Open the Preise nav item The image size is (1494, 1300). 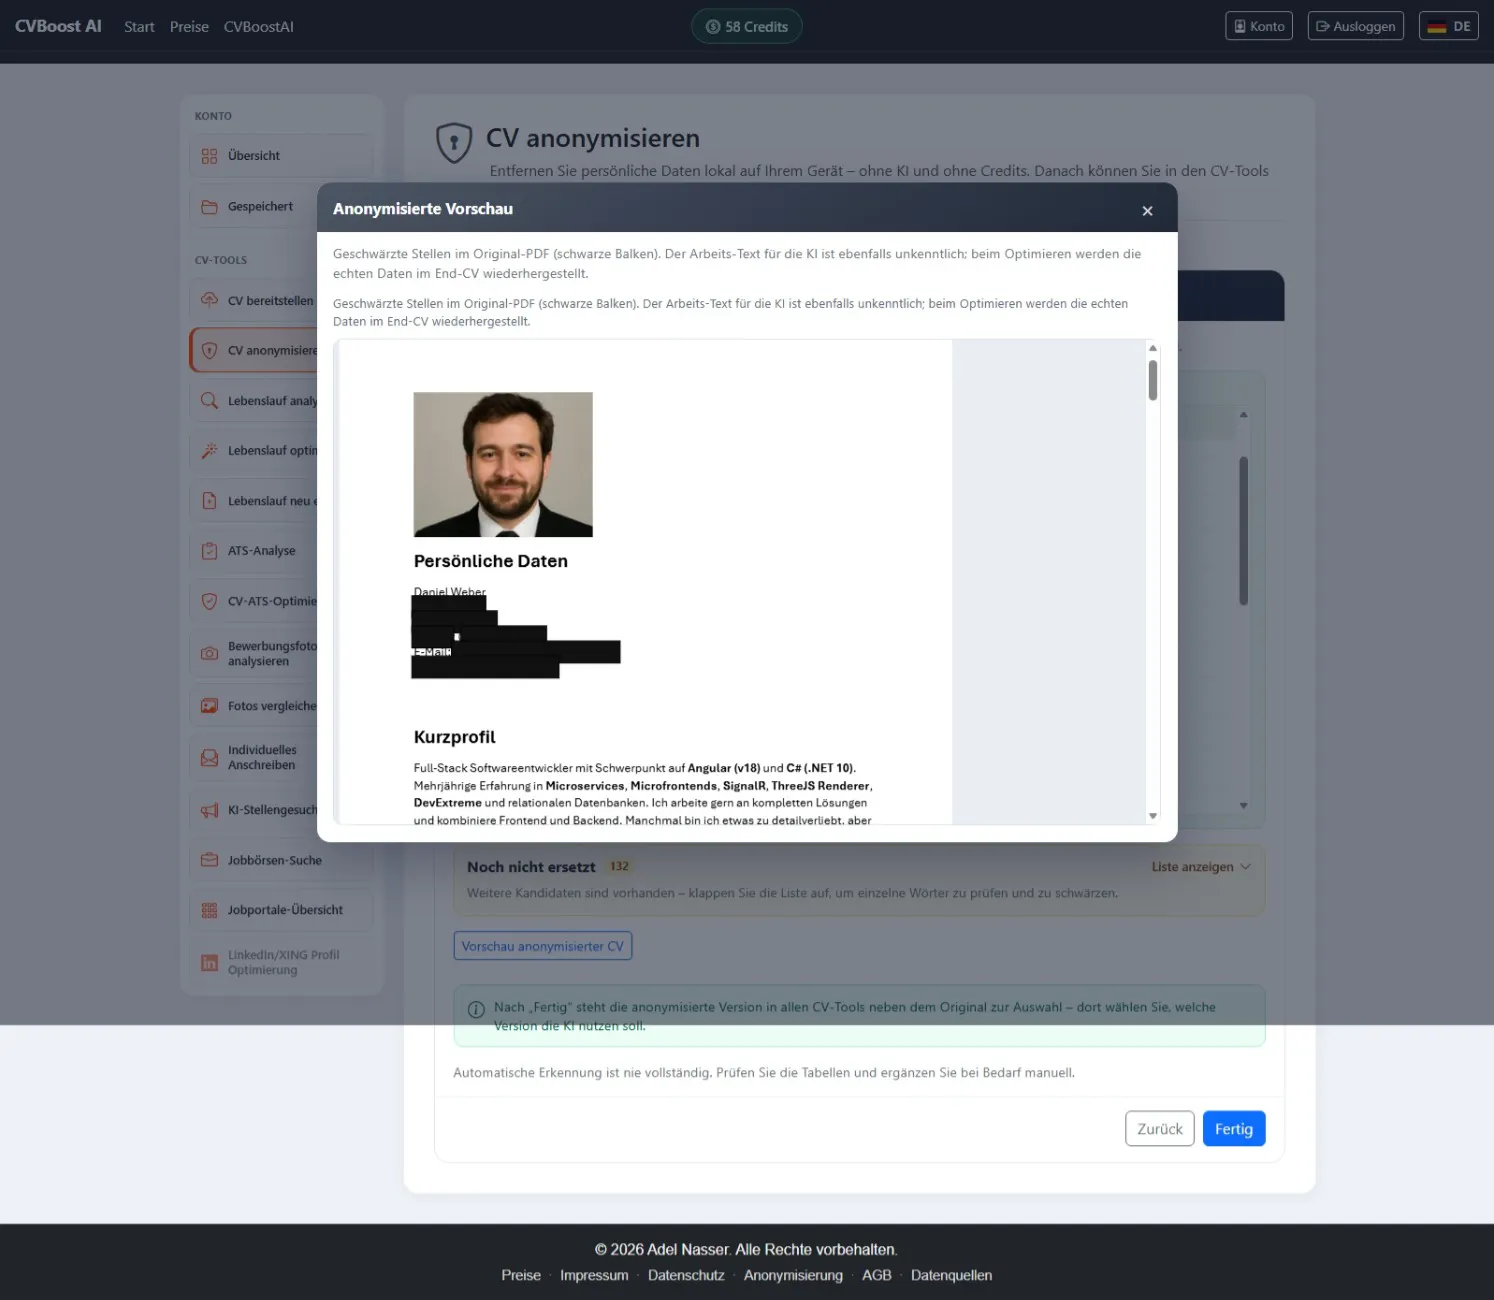click(x=189, y=27)
